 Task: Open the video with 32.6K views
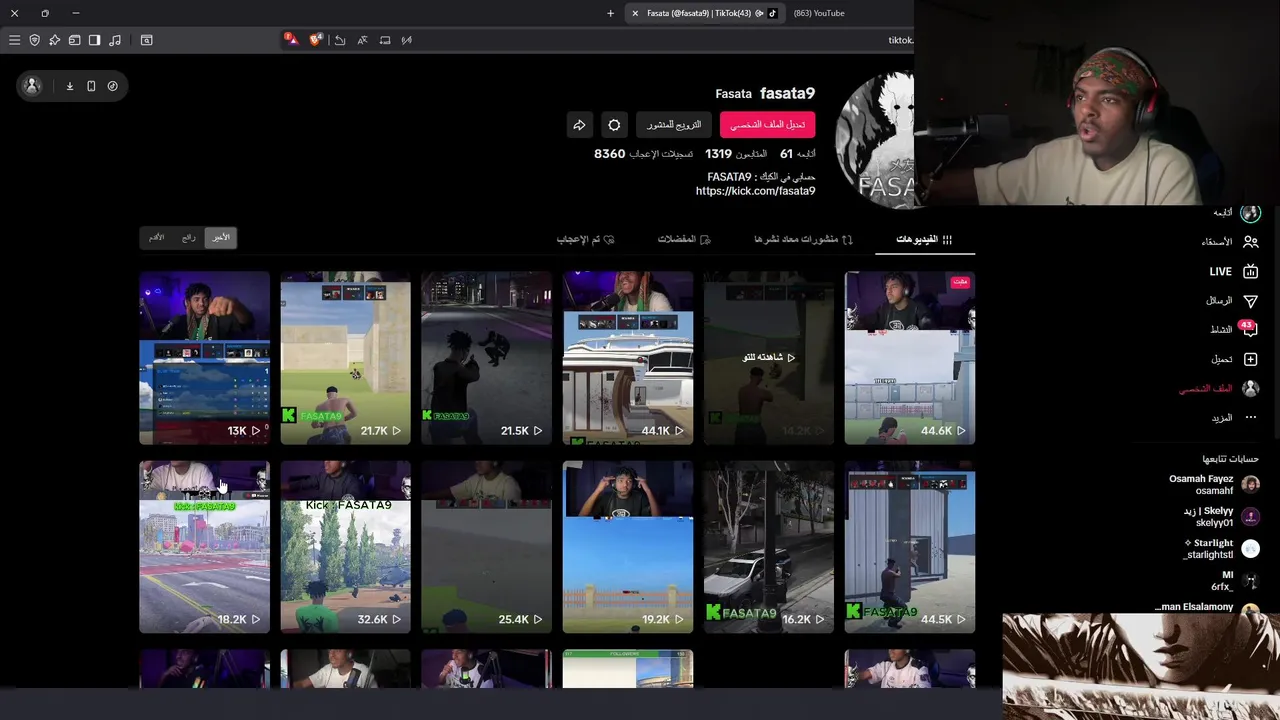(345, 547)
